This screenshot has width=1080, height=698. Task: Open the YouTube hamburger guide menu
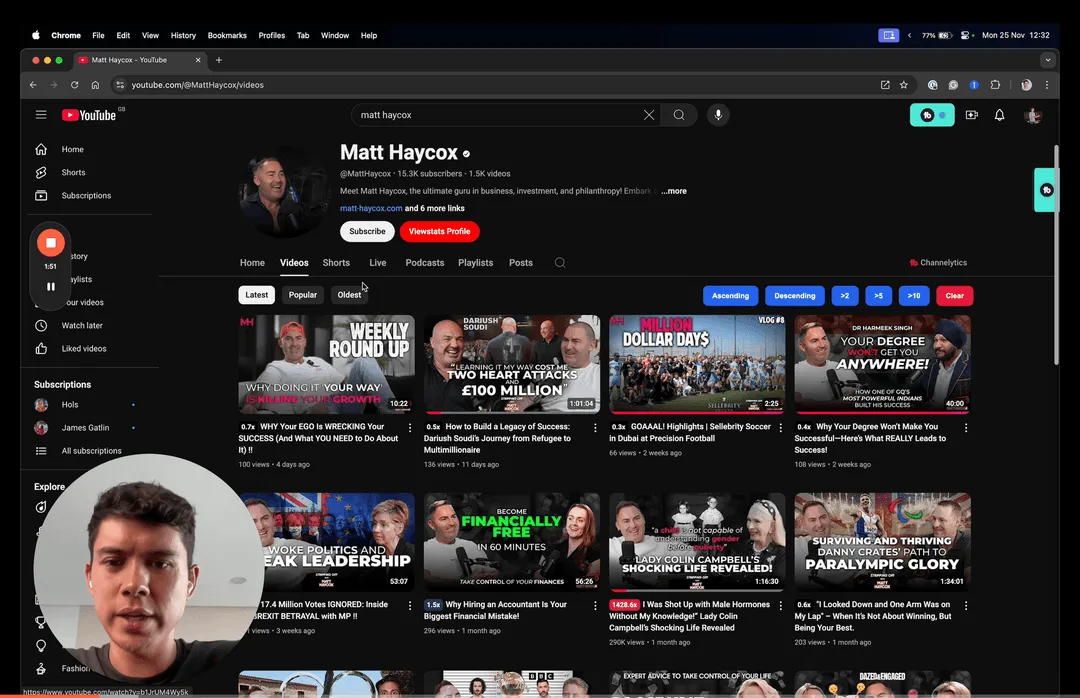point(41,115)
